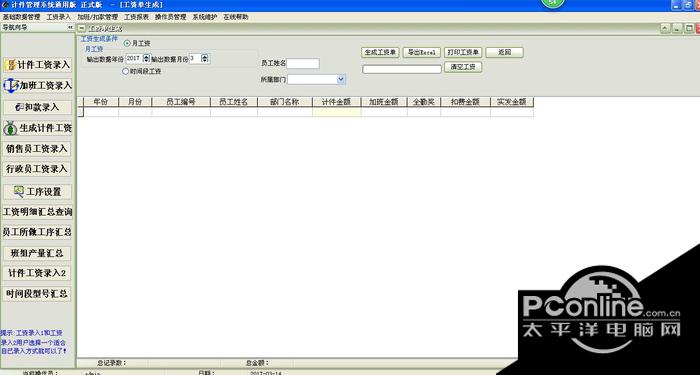Adjust the 输出数据月份 month spinner arrows
Viewport: 700px width, 375px height.
pos(204,58)
